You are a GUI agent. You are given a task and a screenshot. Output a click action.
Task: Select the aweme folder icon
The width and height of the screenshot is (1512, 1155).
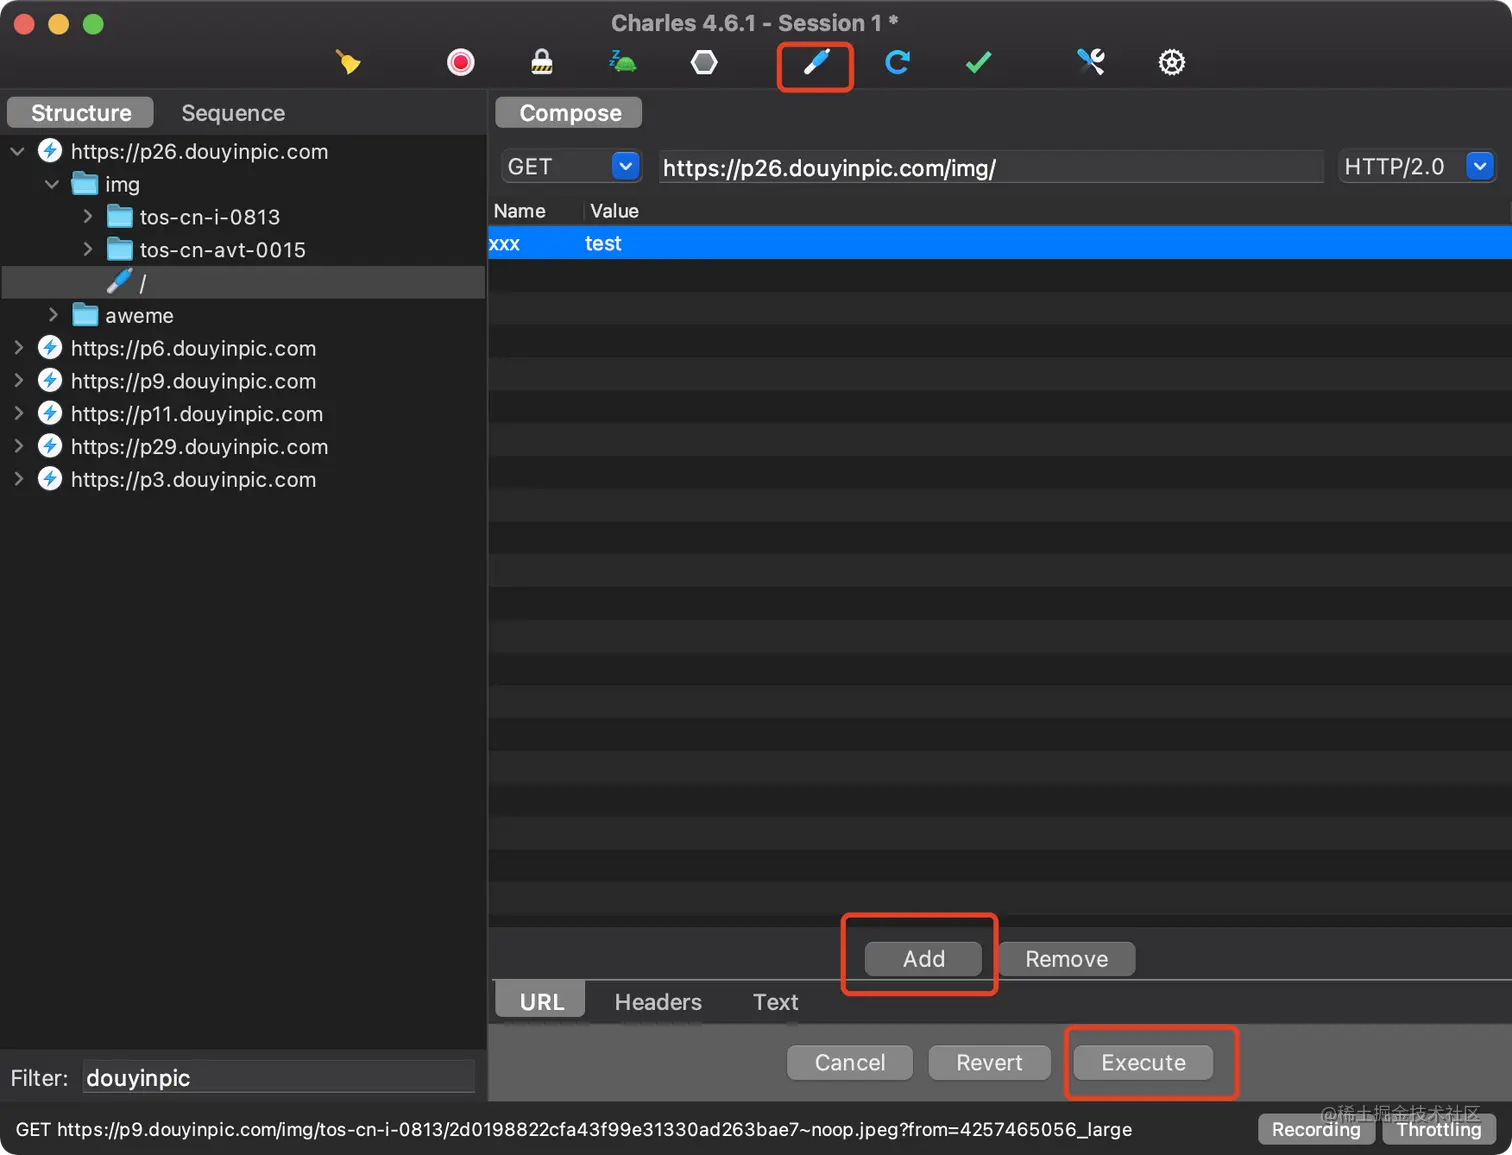(85, 316)
